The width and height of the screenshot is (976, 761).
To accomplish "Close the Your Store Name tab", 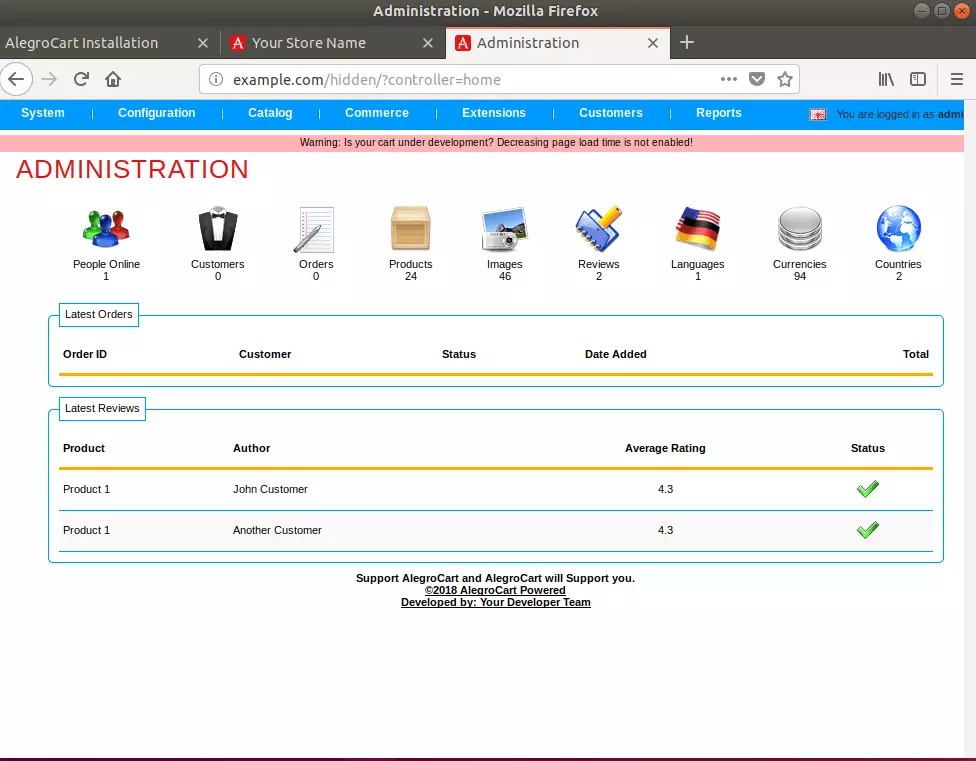I will coord(428,43).
